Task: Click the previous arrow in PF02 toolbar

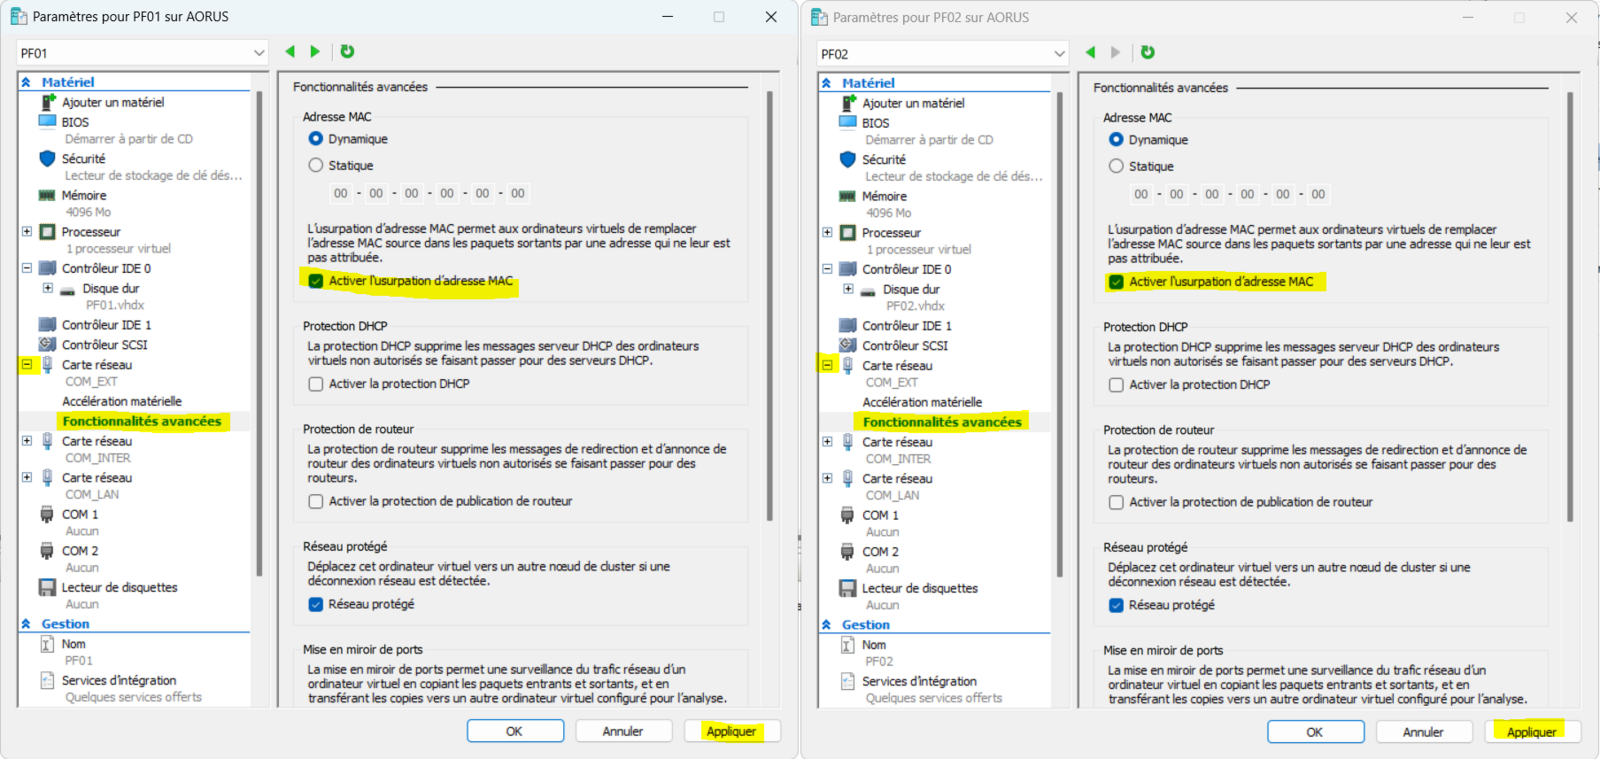Action: [x=1090, y=53]
